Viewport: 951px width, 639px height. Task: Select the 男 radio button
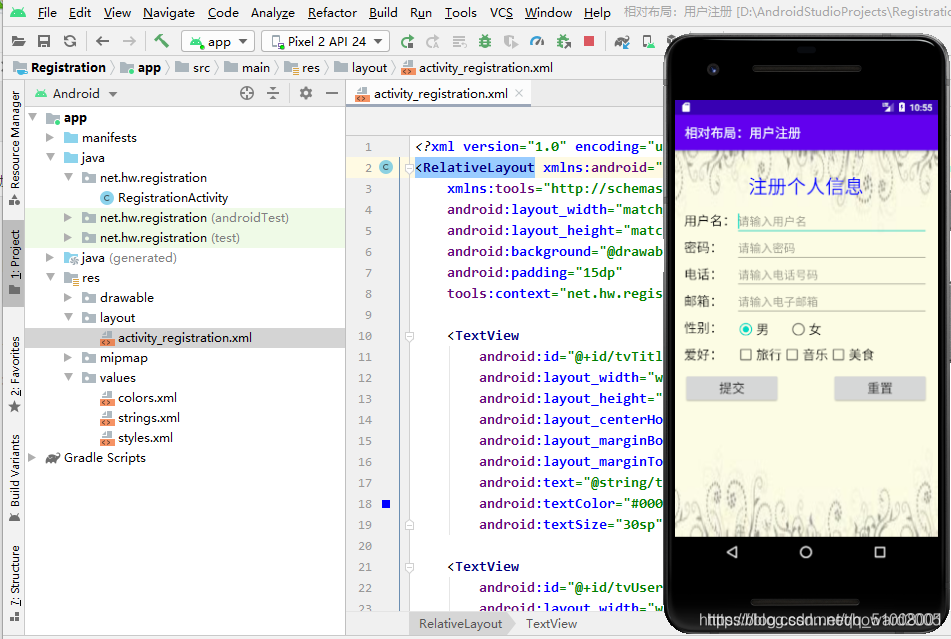click(745, 329)
